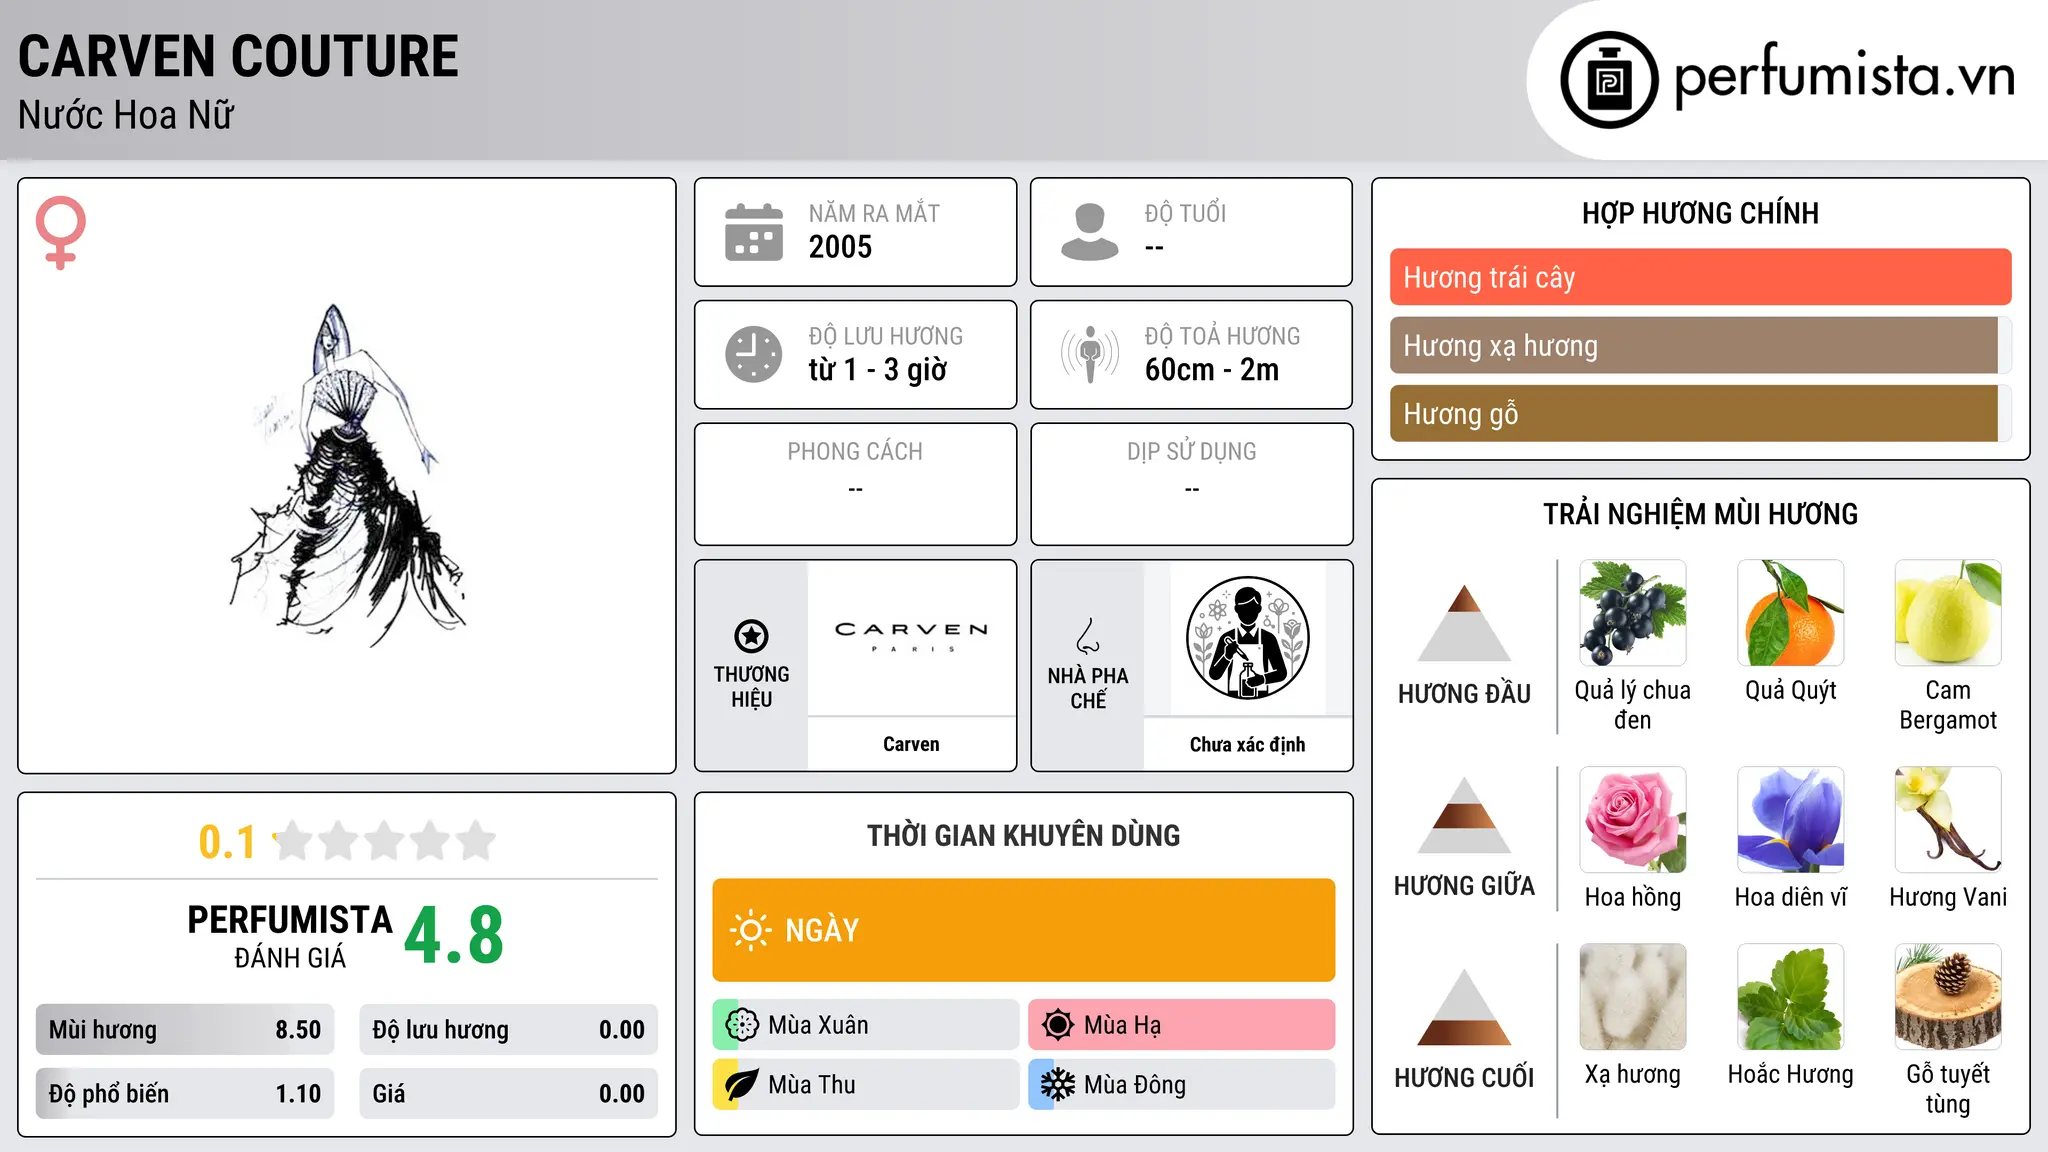The height and width of the screenshot is (1152, 2048).
Task: Click the perfumista.vn site name
Action: (x=1844, y=76)
